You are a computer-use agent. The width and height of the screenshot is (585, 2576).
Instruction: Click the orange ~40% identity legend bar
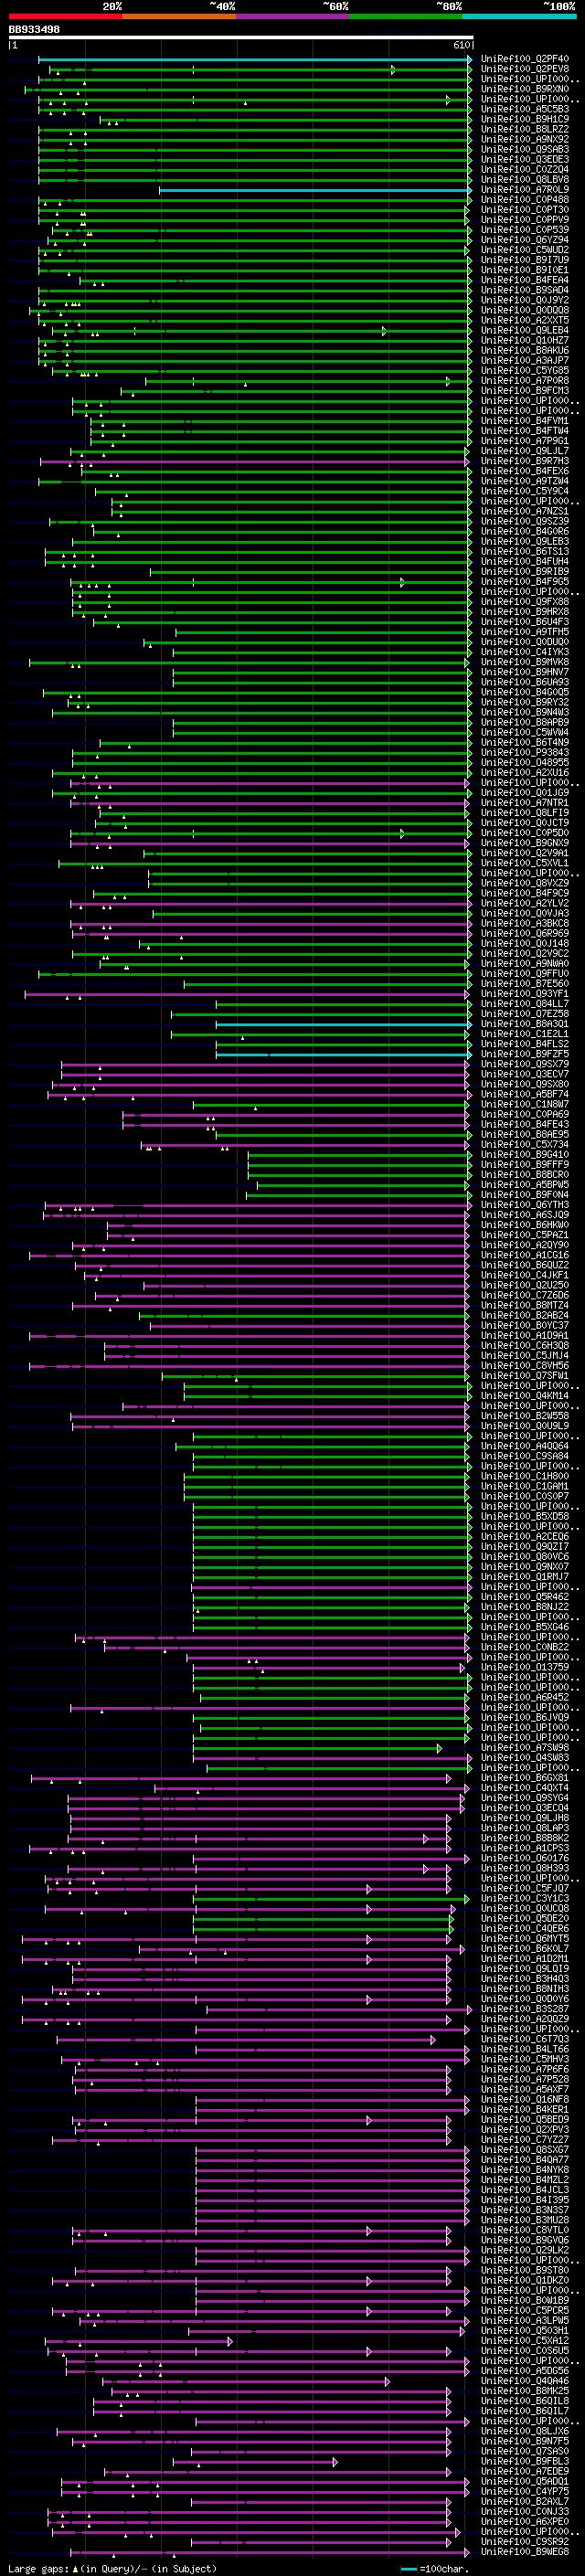click(179, 16)
